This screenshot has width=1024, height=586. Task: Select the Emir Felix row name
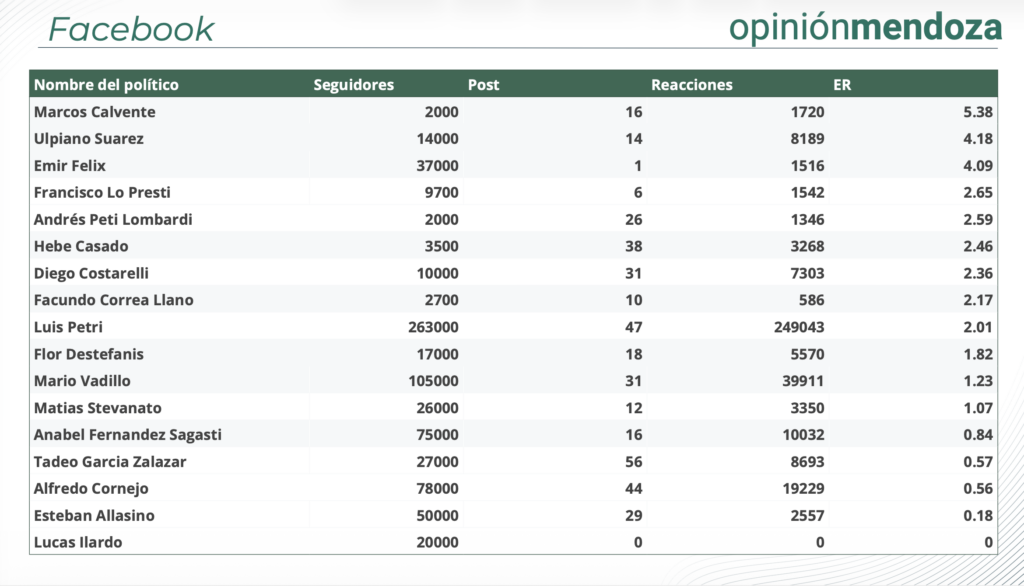click(69, 166)
